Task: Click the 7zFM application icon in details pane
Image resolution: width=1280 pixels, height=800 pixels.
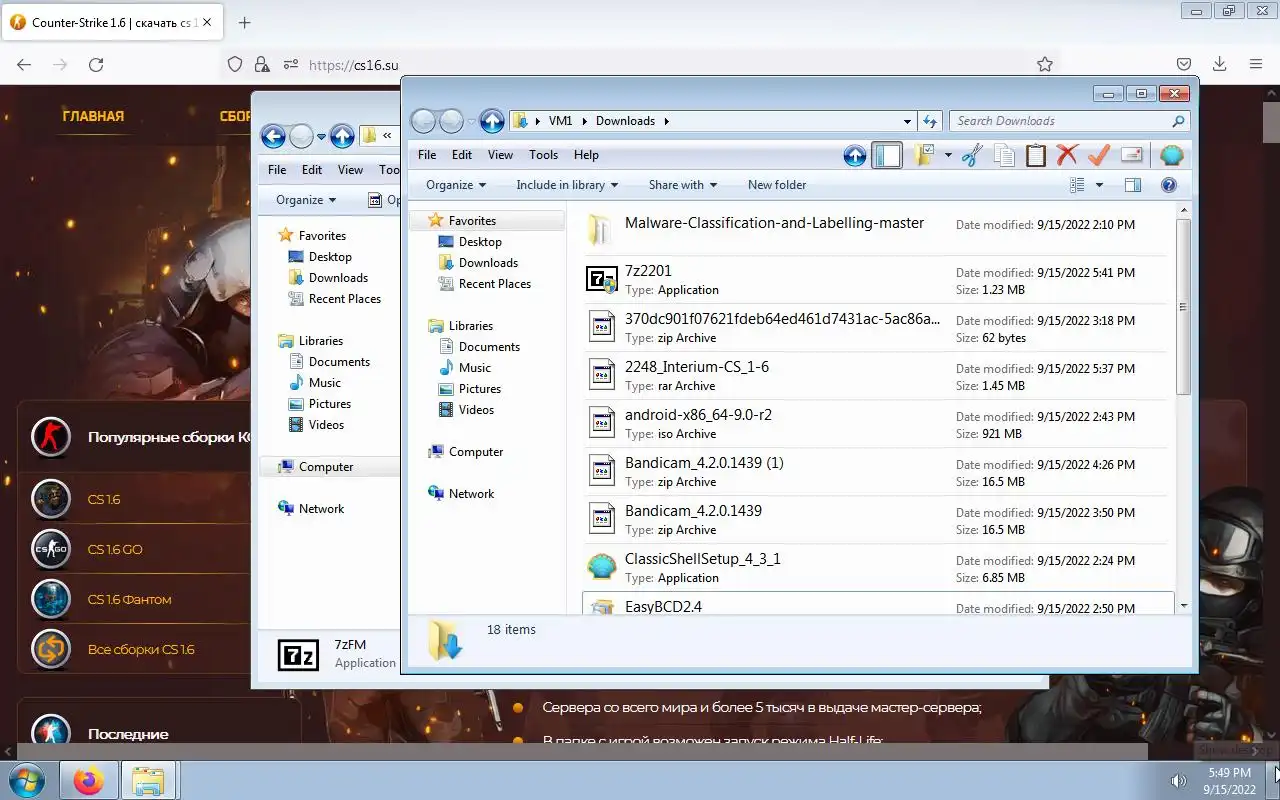Action: pyautogui.click(x=298, y=654)
